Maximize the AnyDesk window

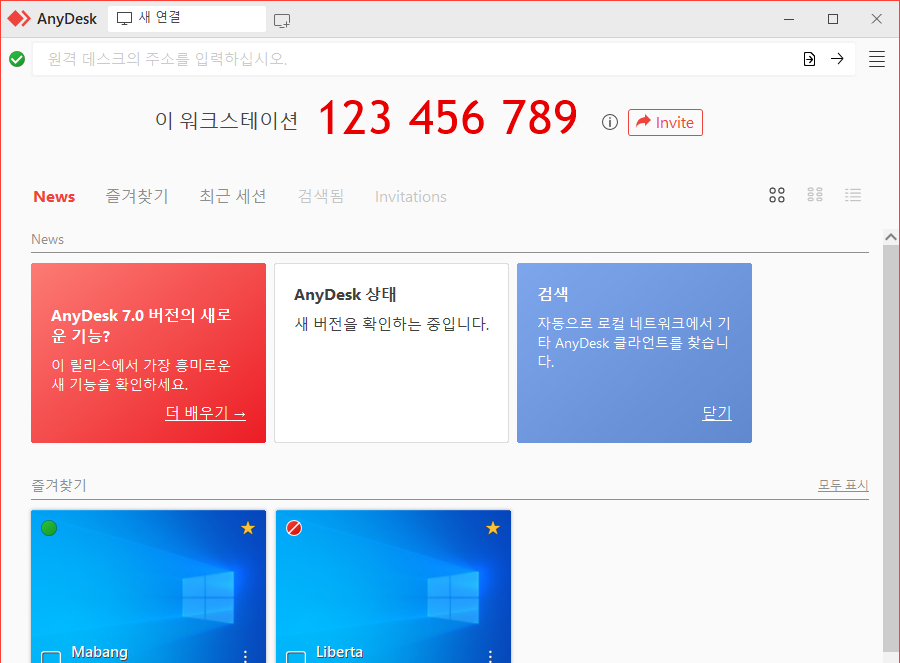pos(833,19)
